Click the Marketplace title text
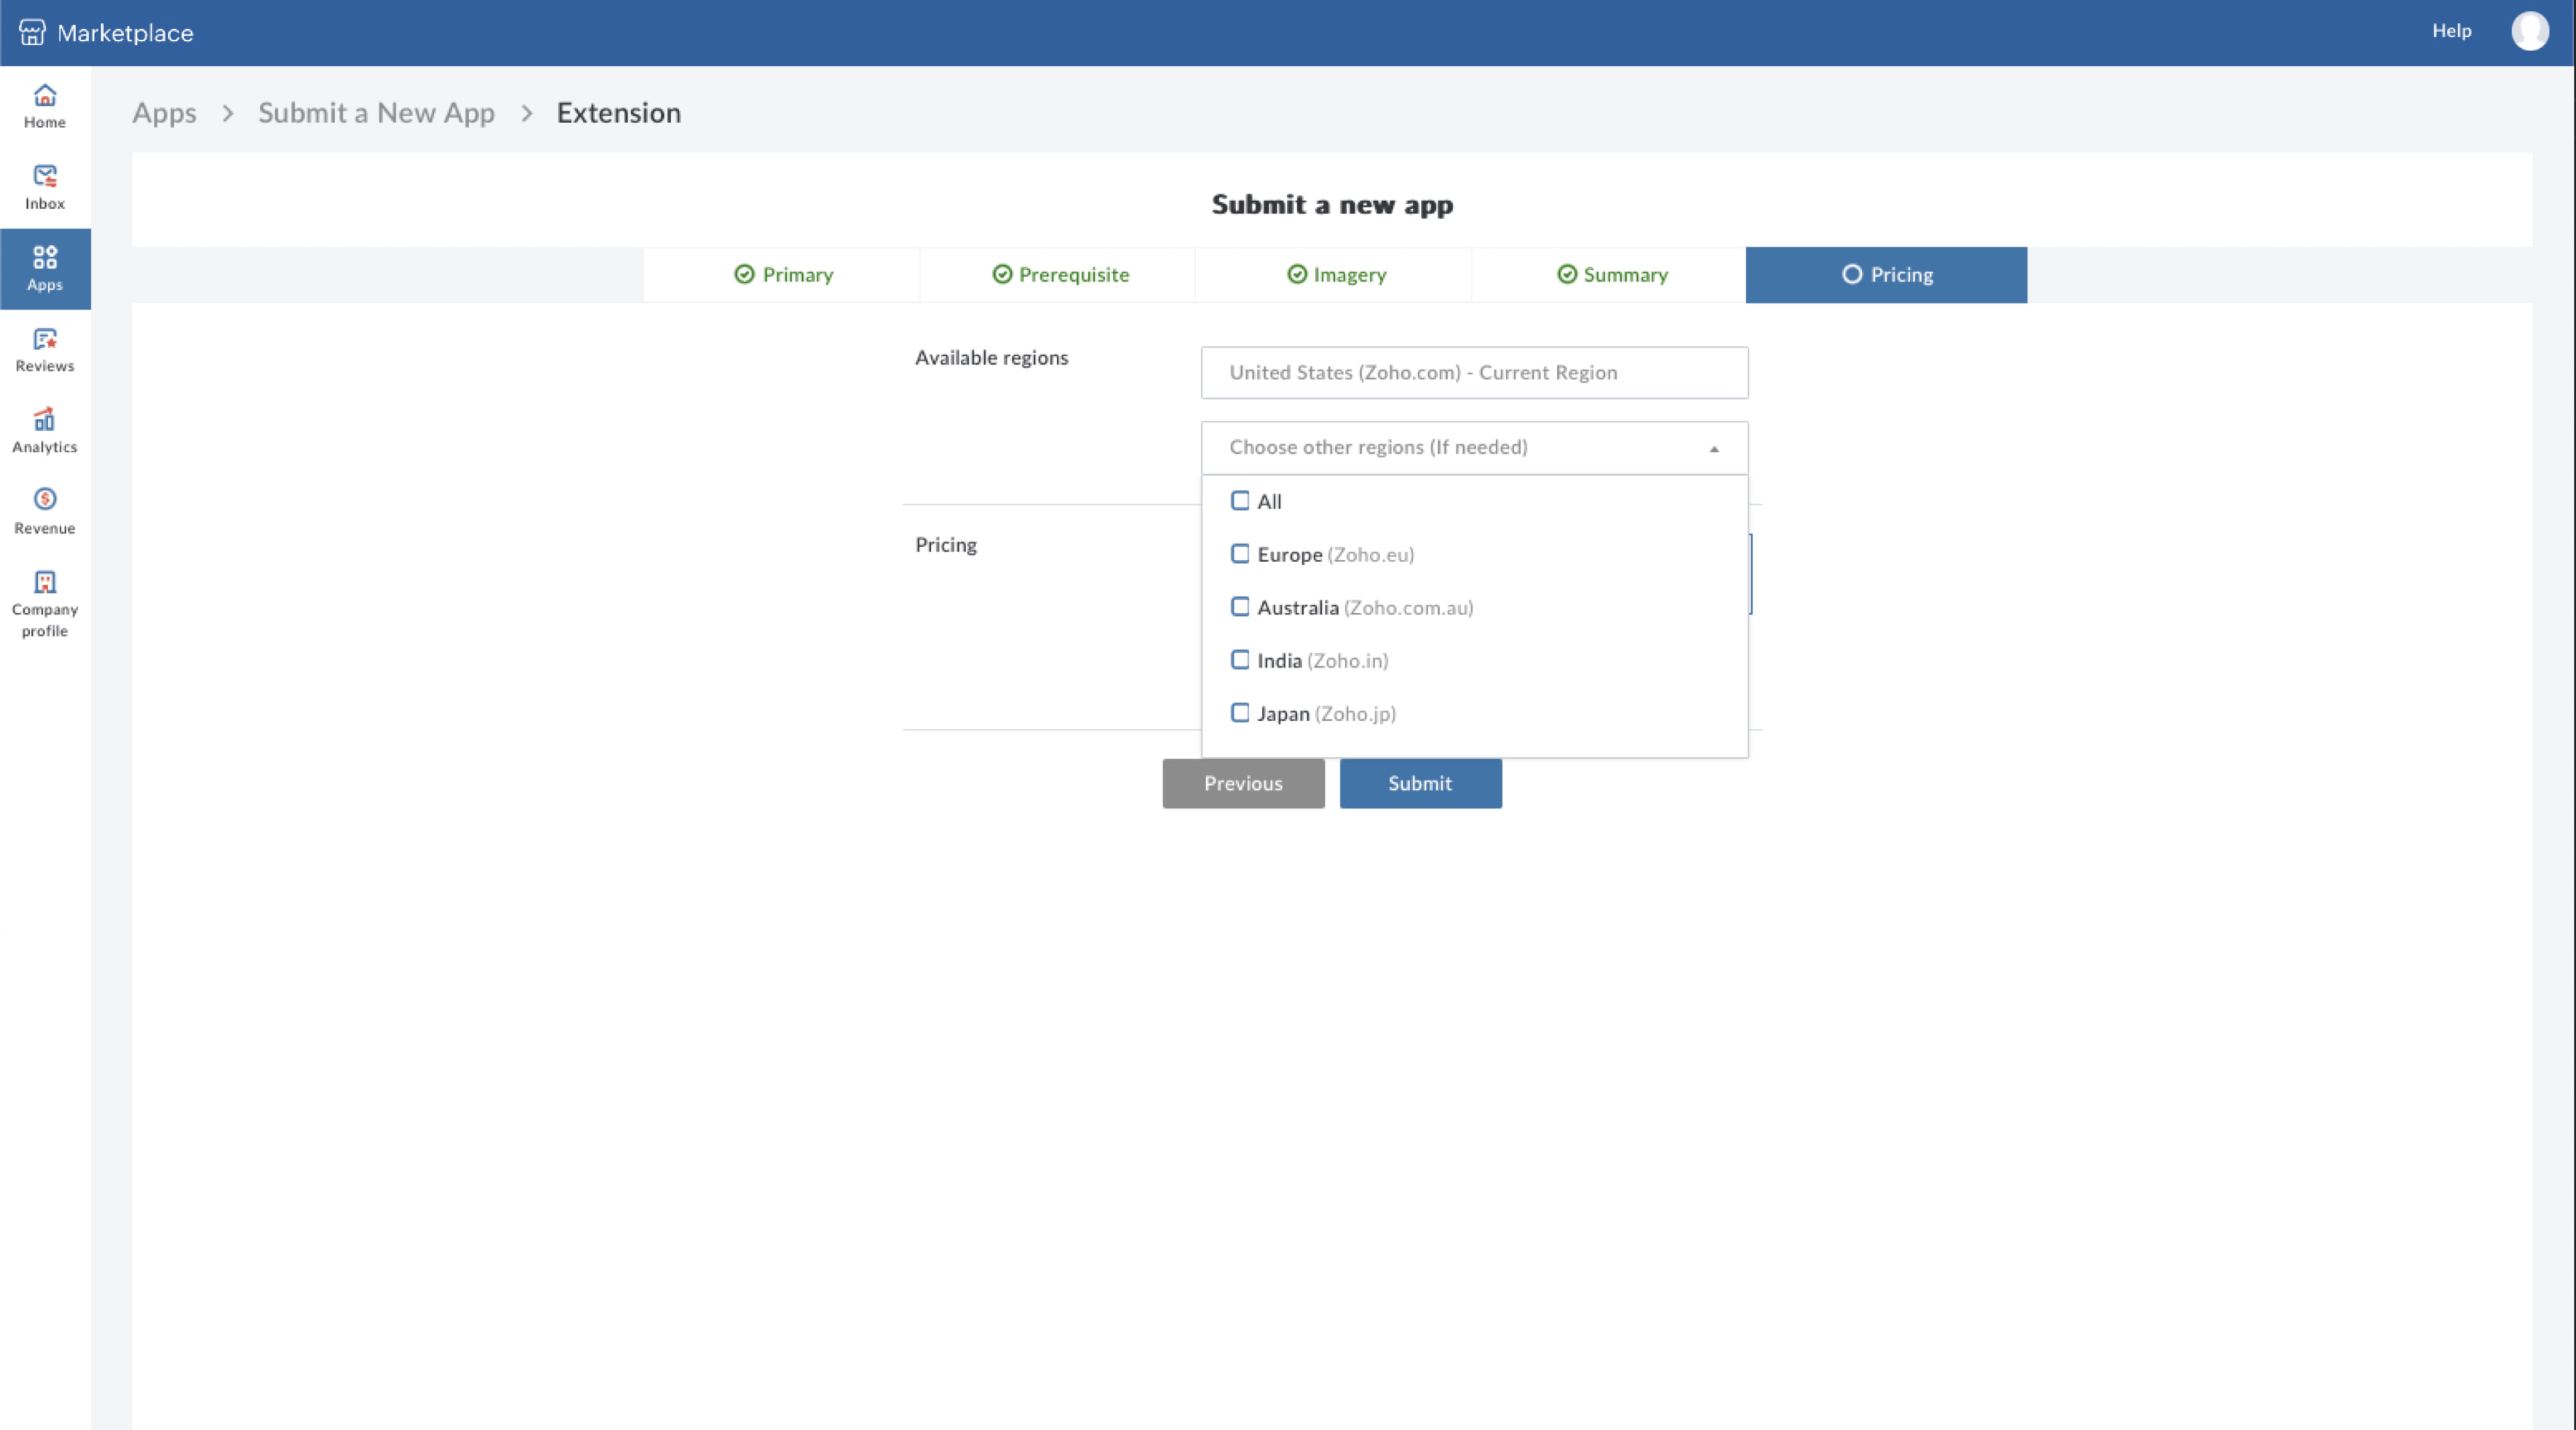 125,33
